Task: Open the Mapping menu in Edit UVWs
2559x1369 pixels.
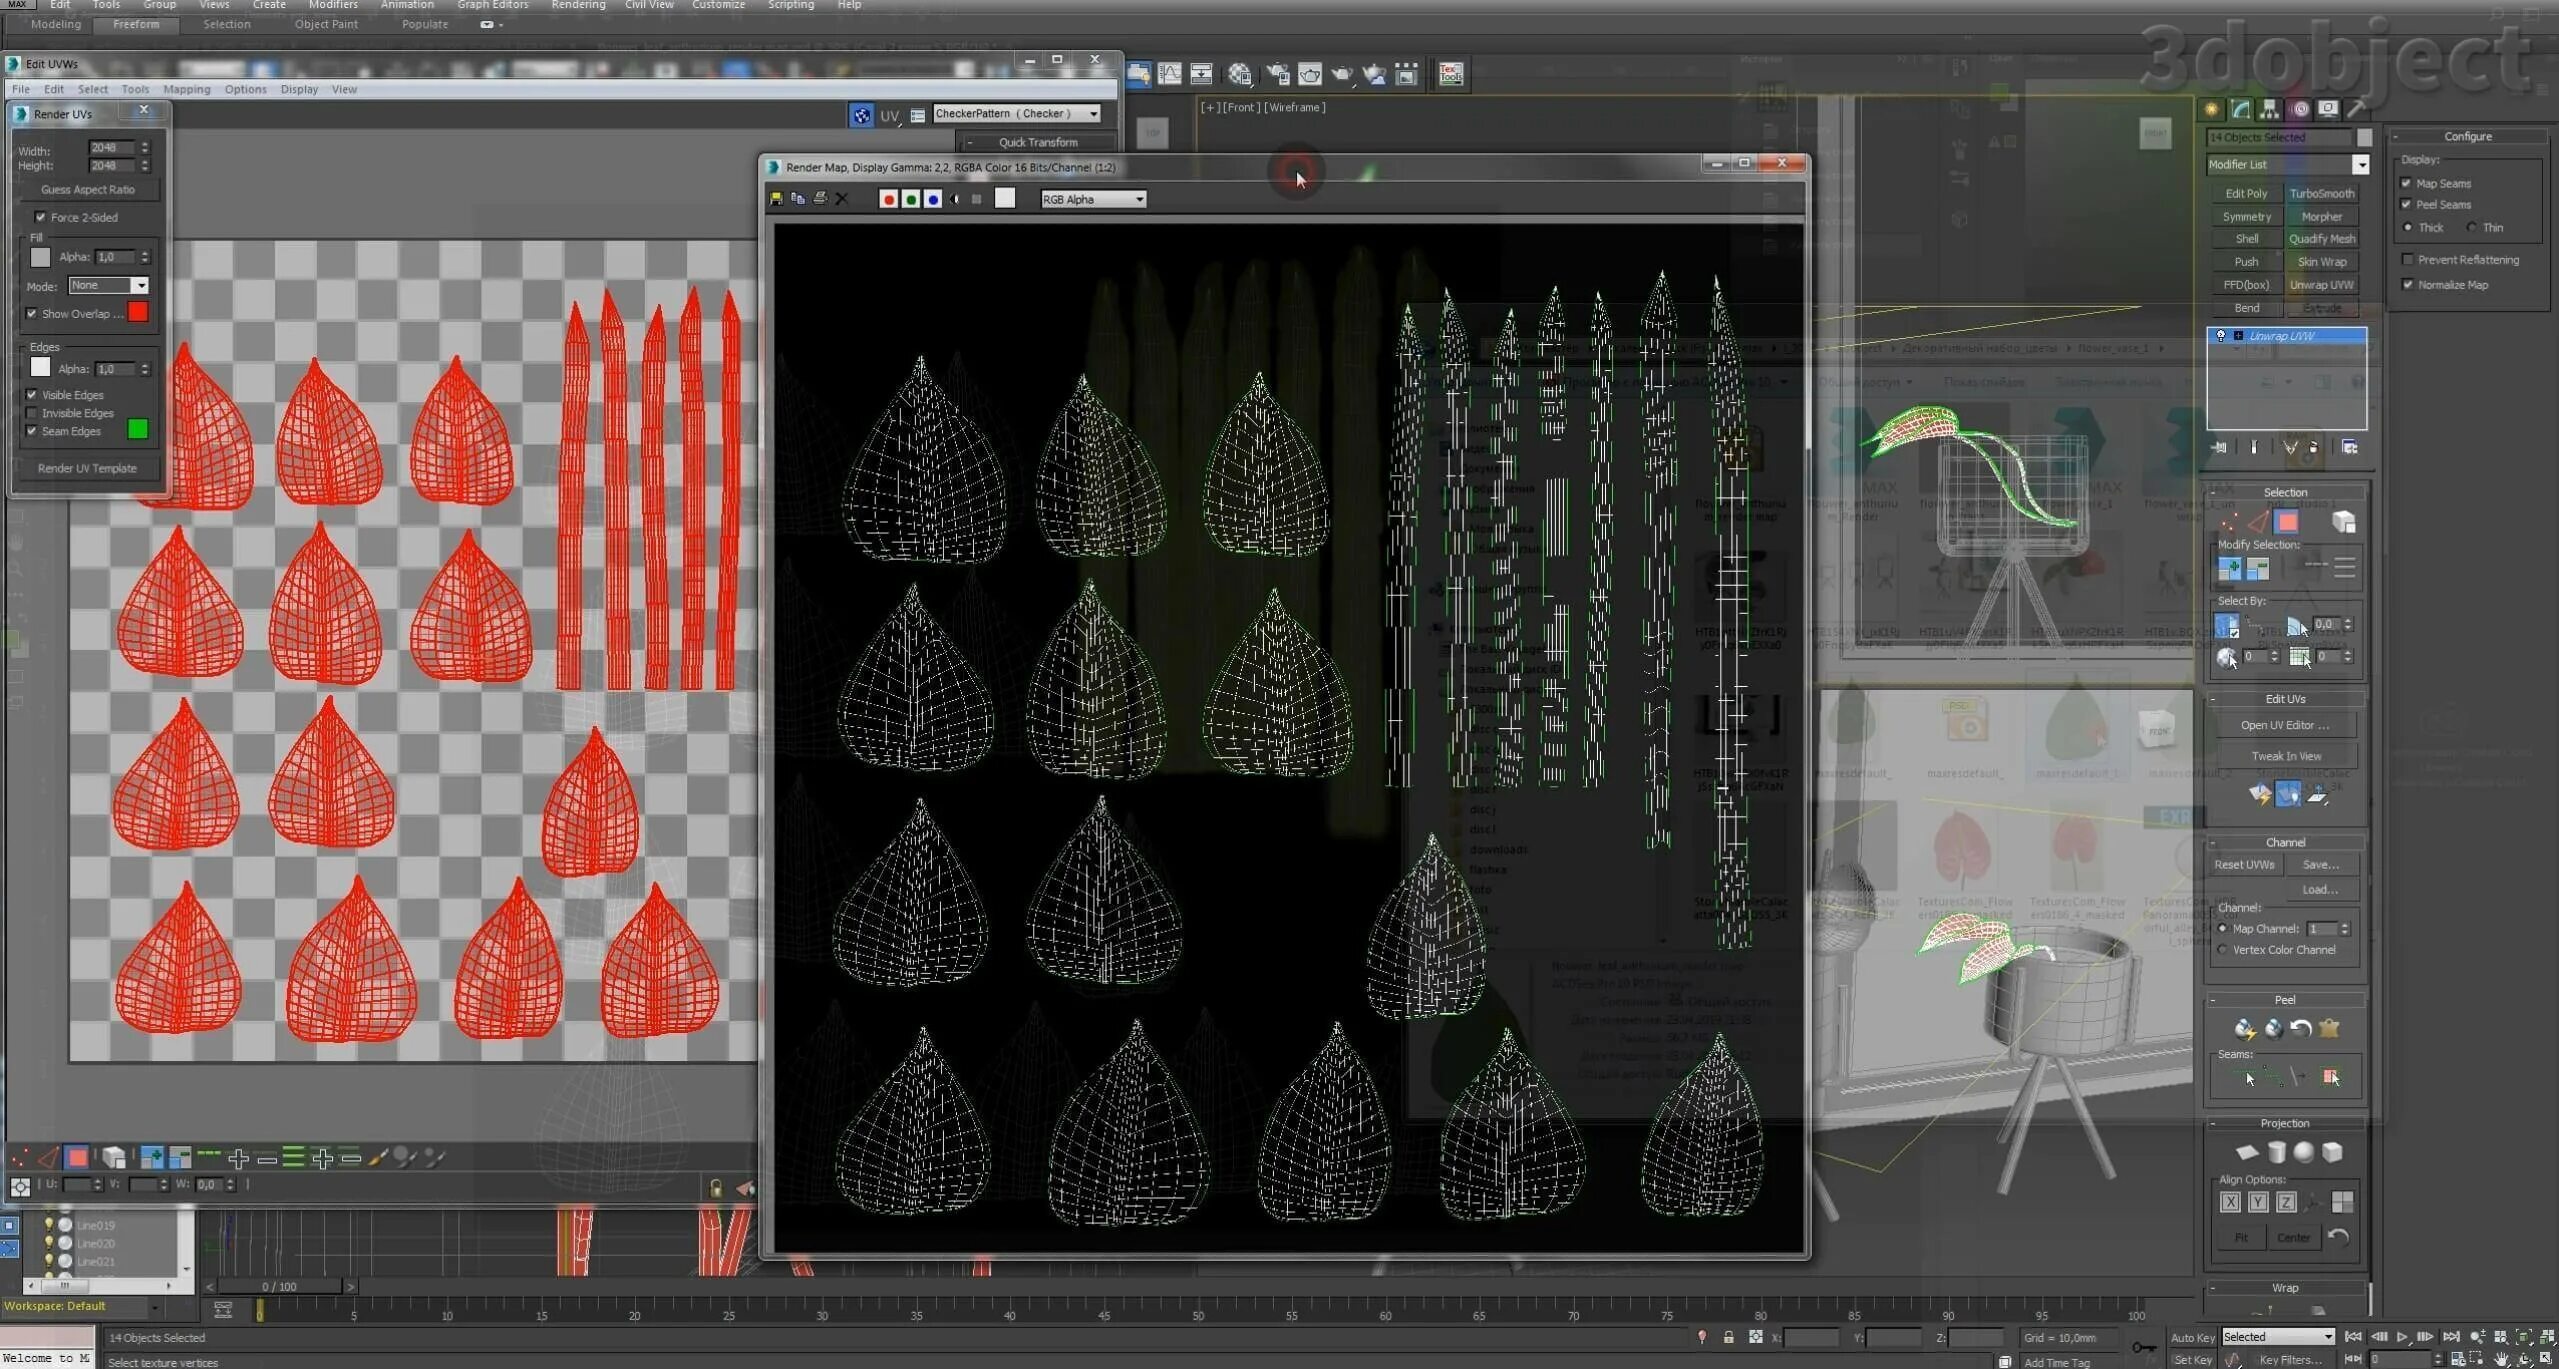Action: (187, 89)
